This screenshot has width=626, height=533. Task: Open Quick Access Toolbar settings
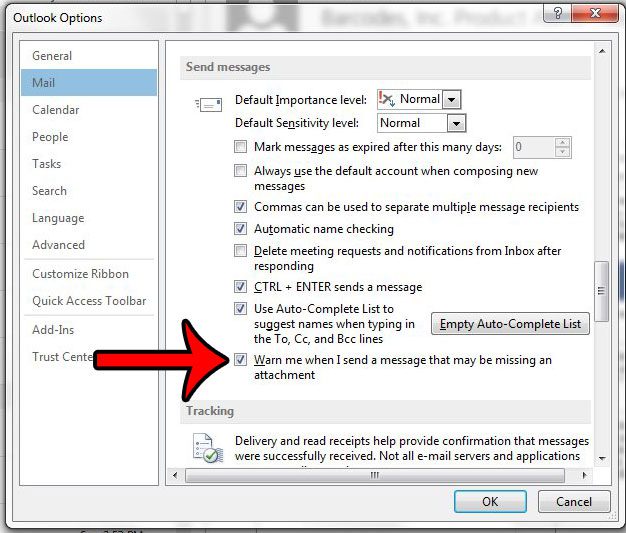tap(89, 301)
